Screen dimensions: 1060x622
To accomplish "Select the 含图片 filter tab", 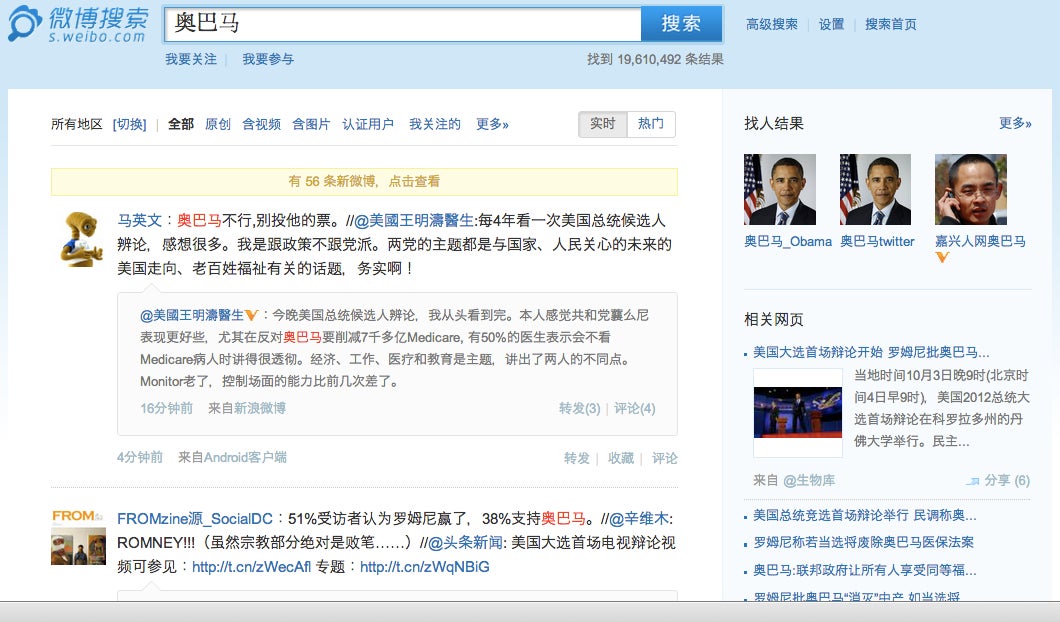I will (311, 124).
